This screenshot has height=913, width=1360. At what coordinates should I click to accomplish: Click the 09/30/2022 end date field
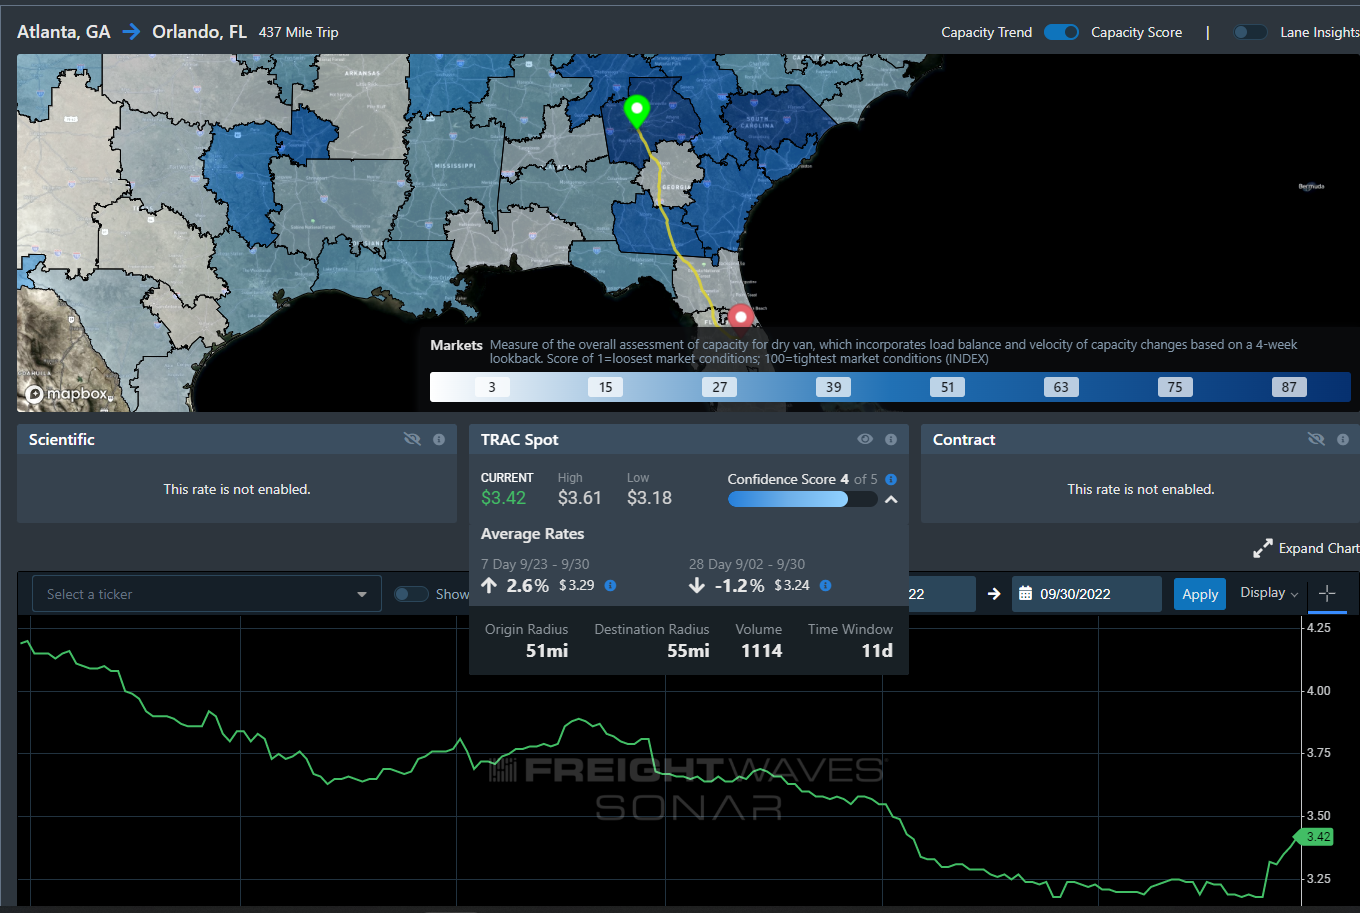(1087, 594)
